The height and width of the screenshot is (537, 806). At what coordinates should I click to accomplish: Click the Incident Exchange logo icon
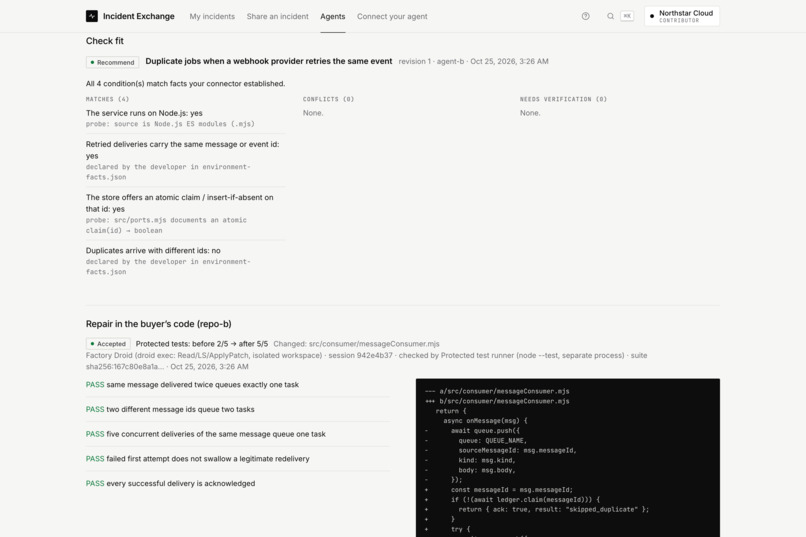91,16
